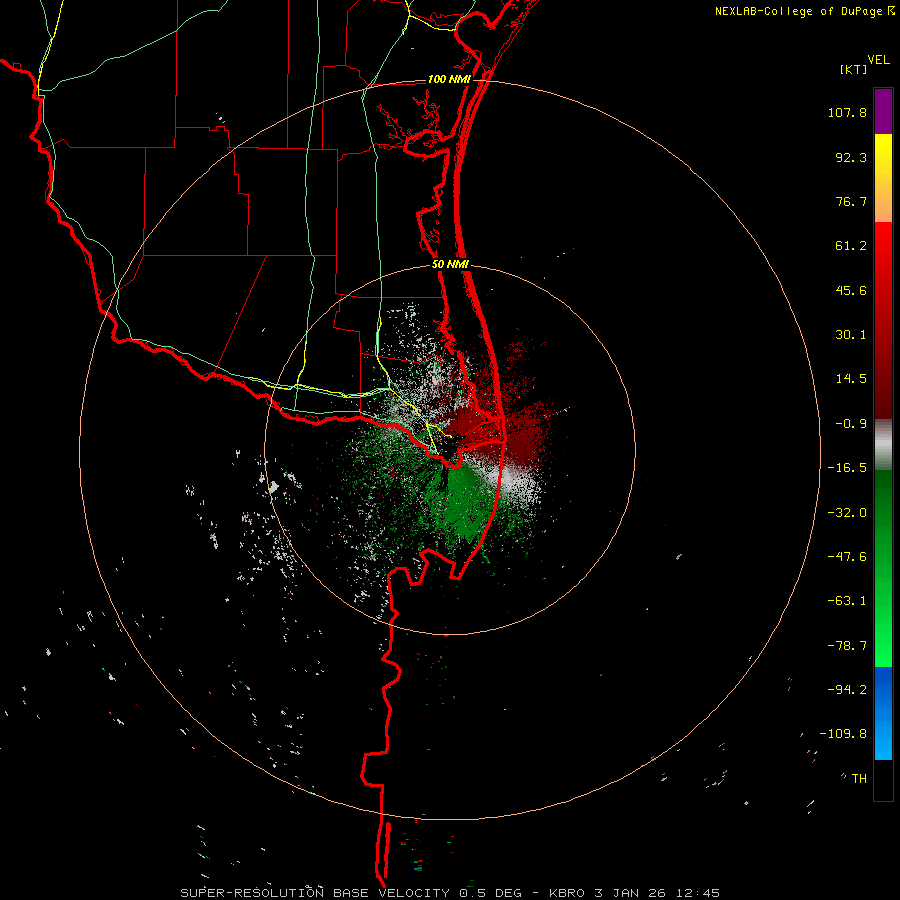Click the purple segment of the velocity color bar

click(883, 111)
